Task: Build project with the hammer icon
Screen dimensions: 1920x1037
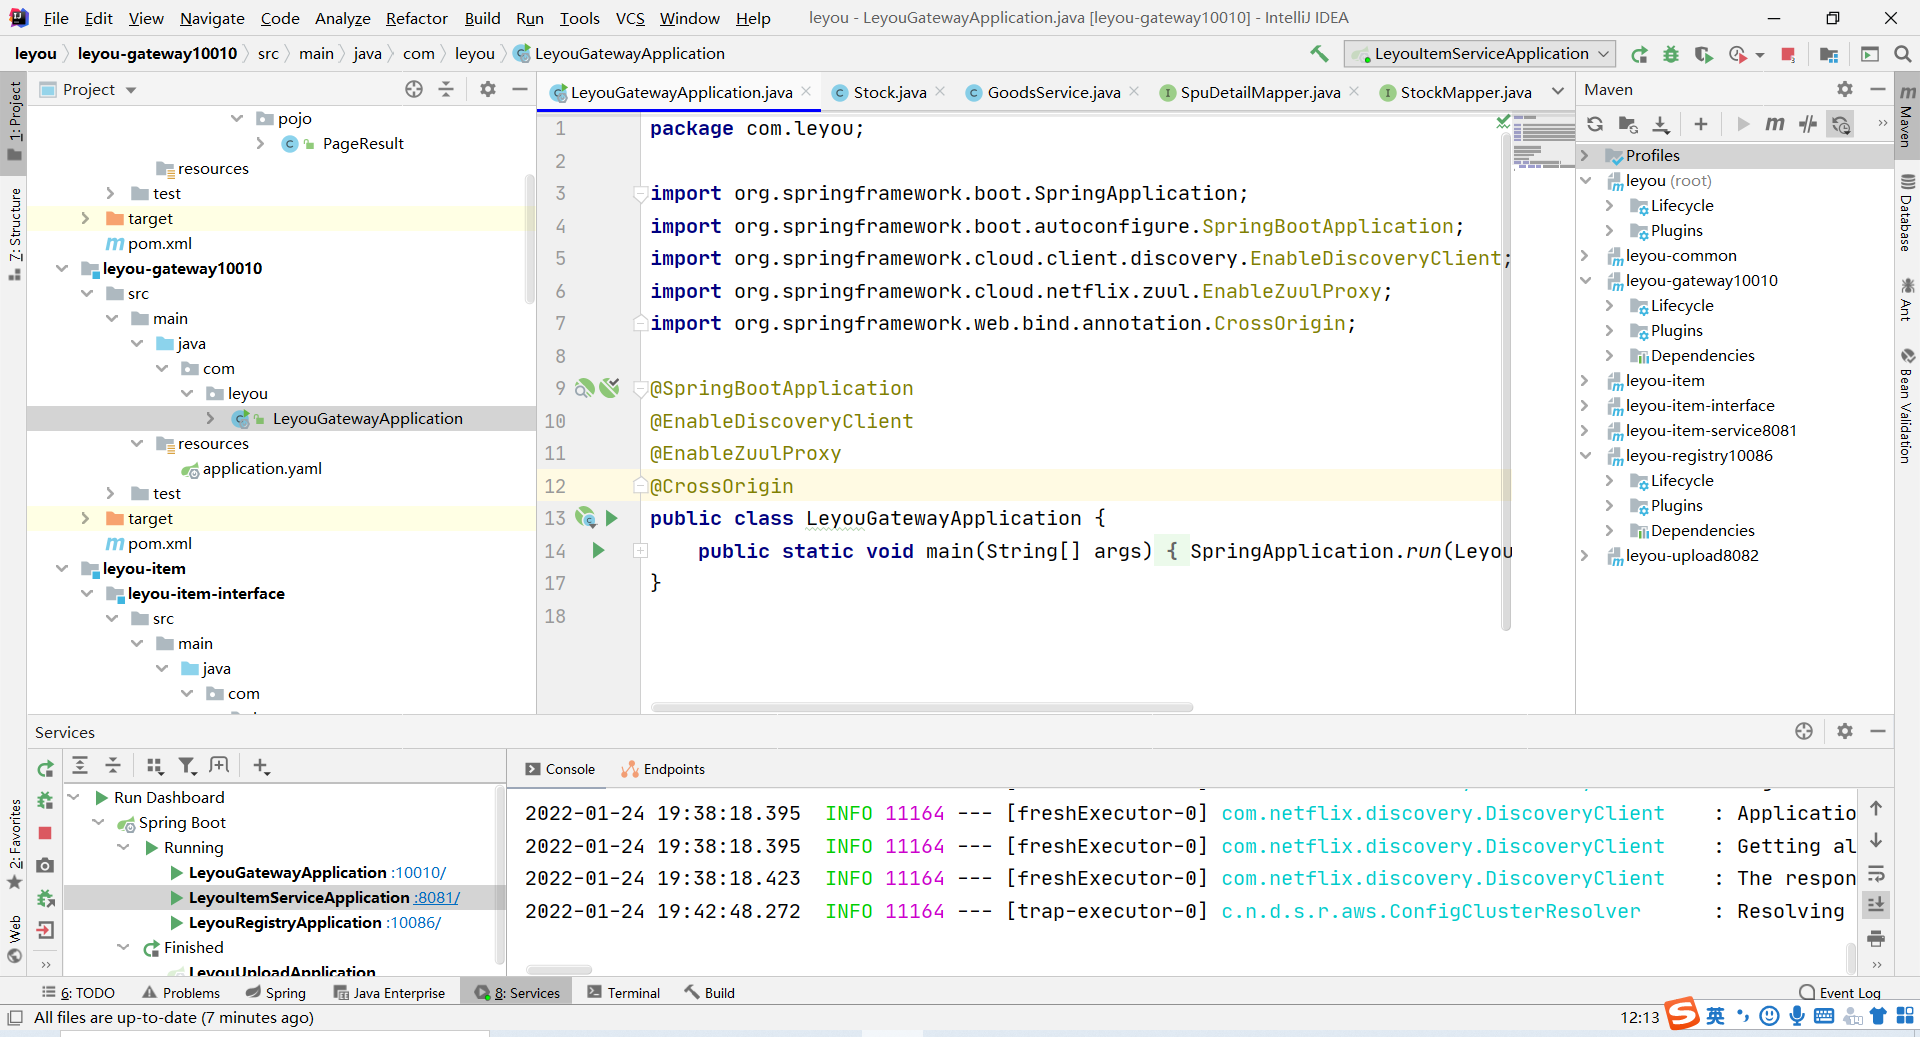Action: pos(1319,54)
